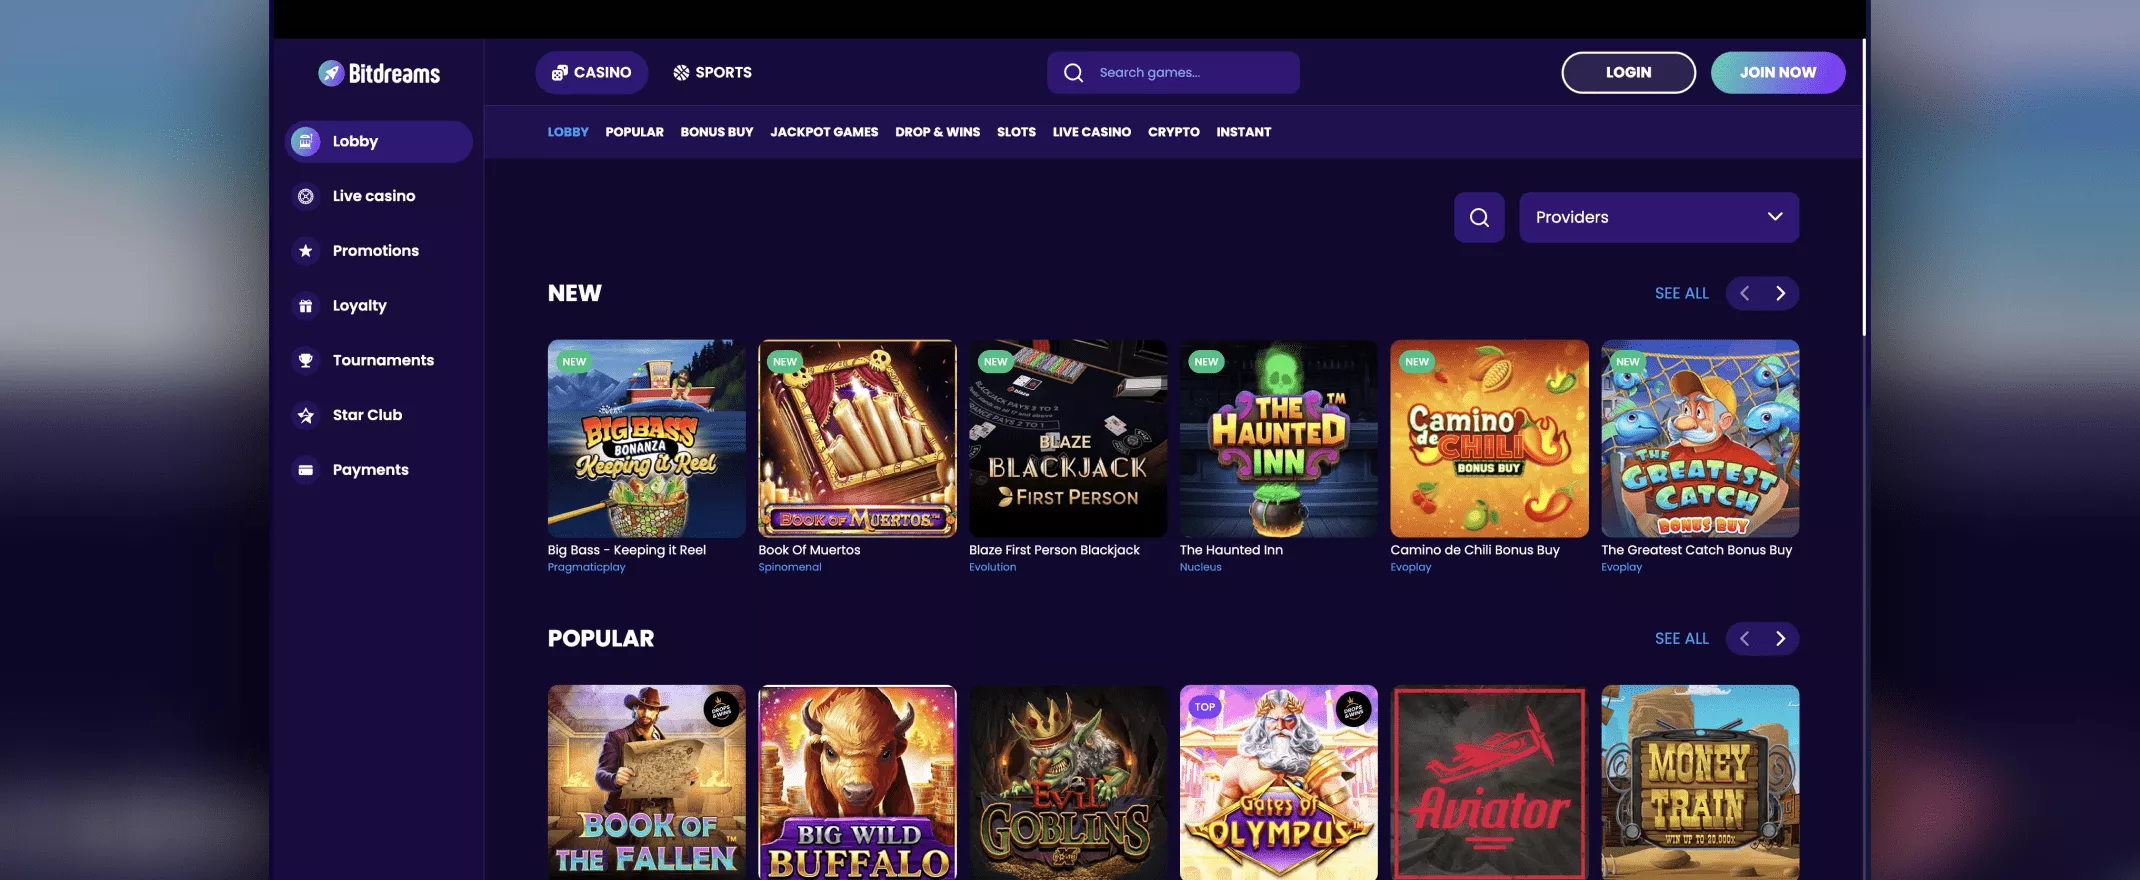Image resolution: width=2140 pixels, height=880 pixels.
Task: Click TOP badge on Gates of Olympus
Action: point(1205,707)
